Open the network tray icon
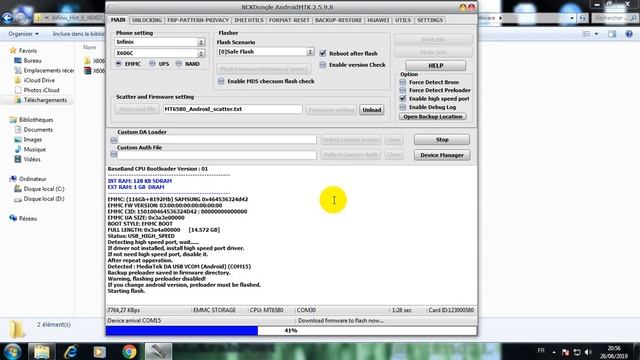 pos(577,352)
